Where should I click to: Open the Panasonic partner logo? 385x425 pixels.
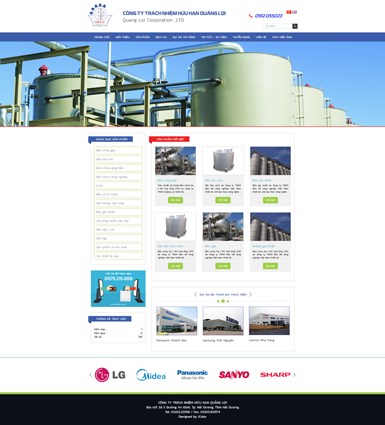click(x=192, y=375)
